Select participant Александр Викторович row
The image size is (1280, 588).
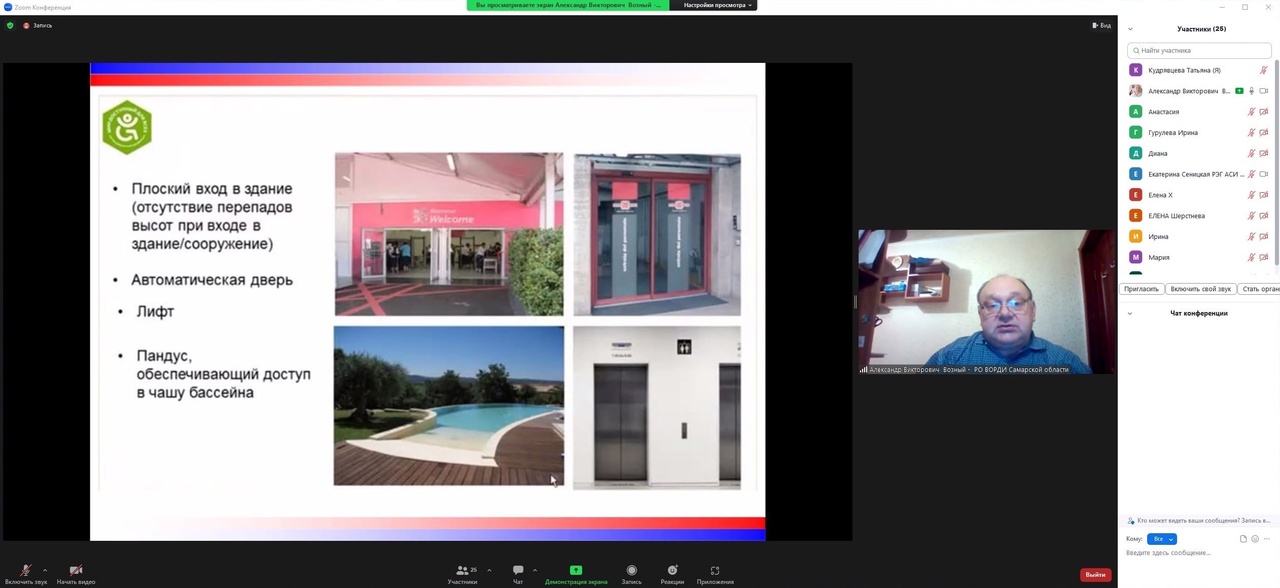[x=1199, y=91]
